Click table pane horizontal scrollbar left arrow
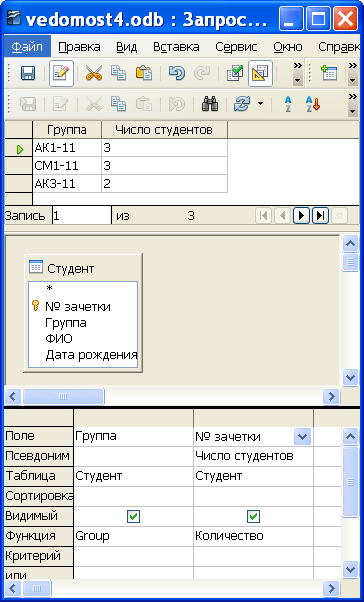The height and width of the screenshot is (602, 364). point(13,396)
